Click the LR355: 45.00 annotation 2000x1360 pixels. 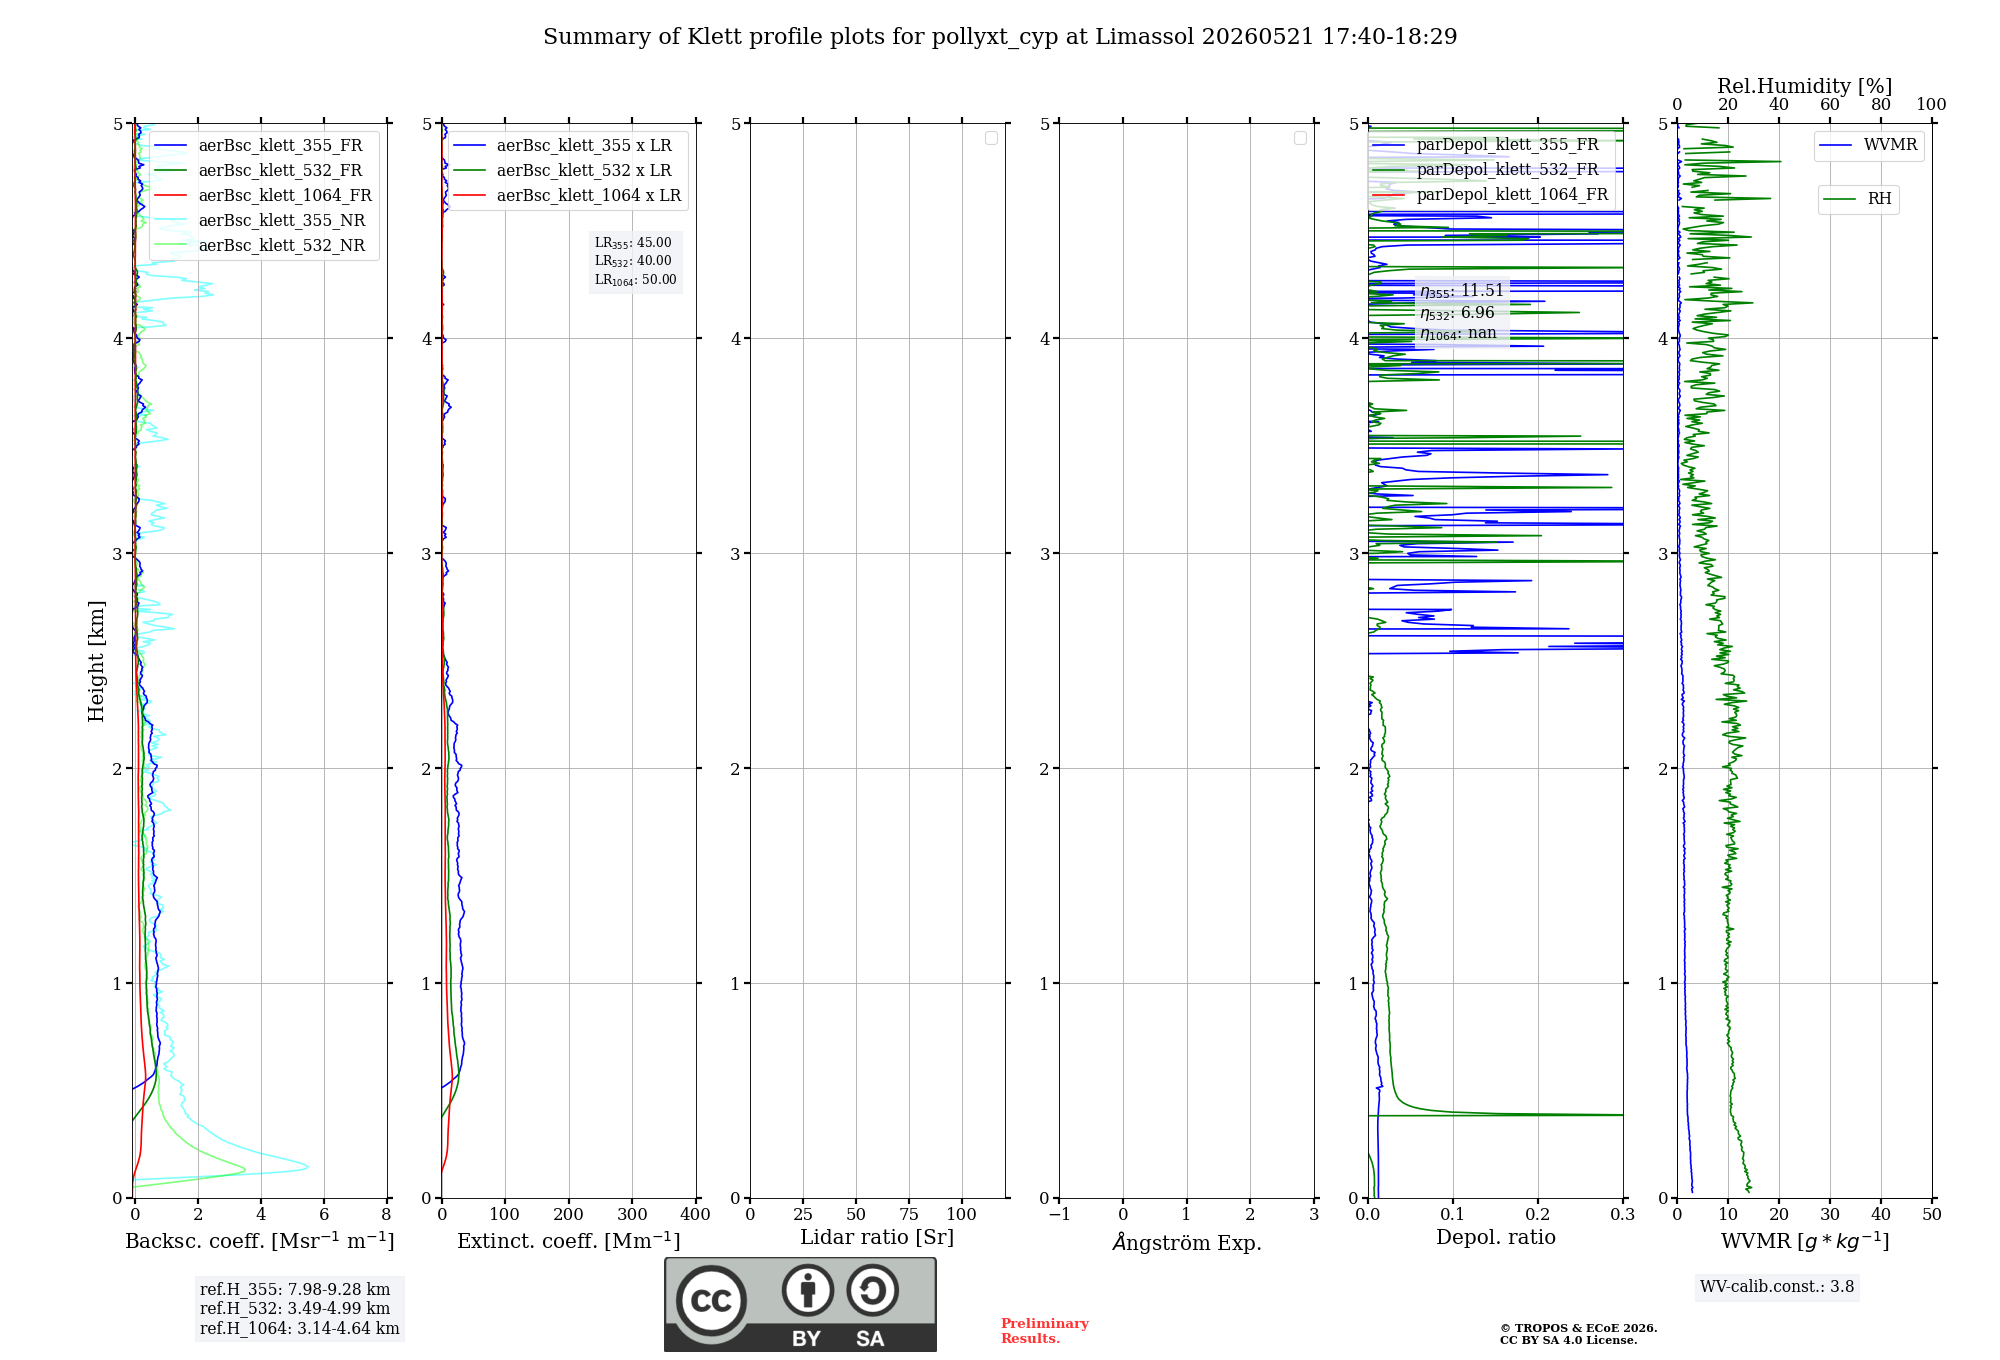tap(633, 243)
